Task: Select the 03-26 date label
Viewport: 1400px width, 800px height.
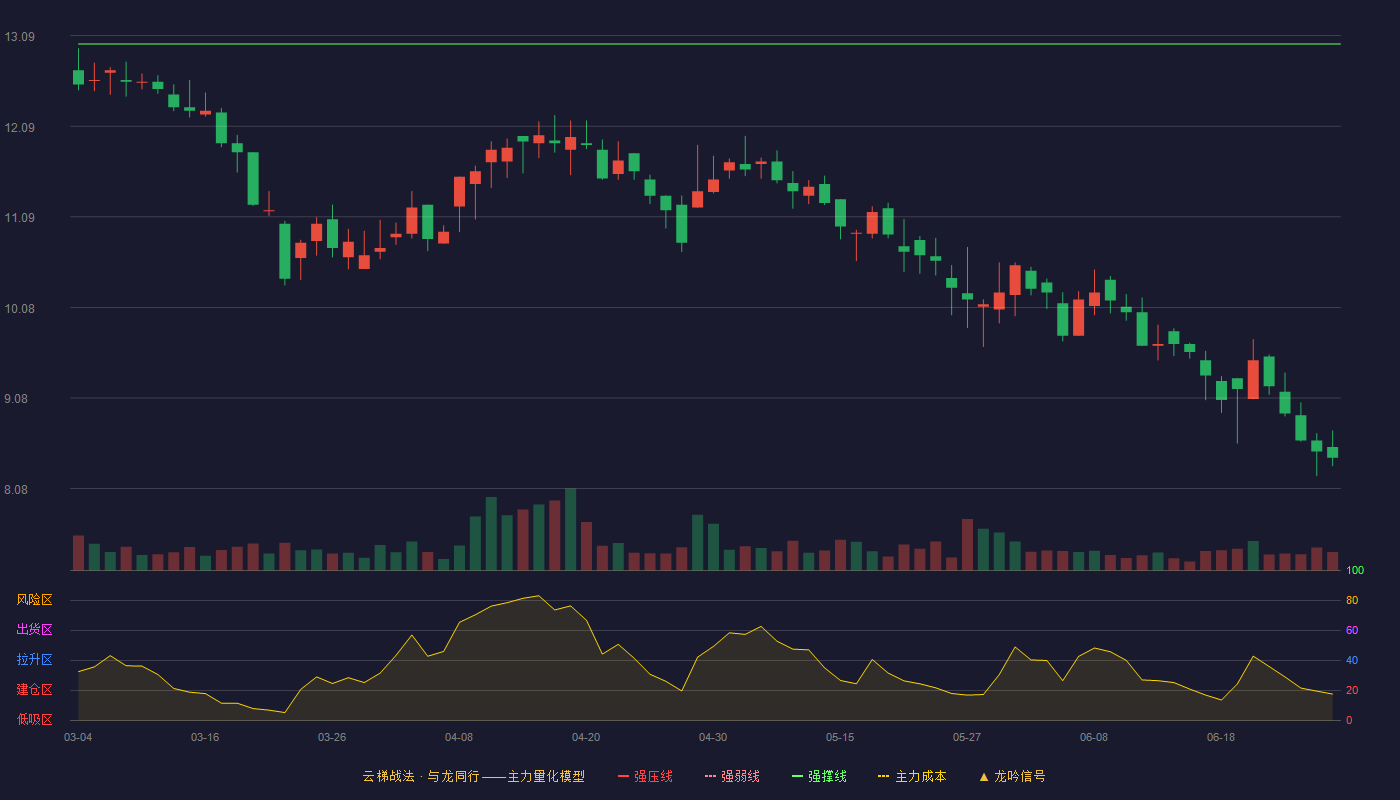Action: point(332,737)
